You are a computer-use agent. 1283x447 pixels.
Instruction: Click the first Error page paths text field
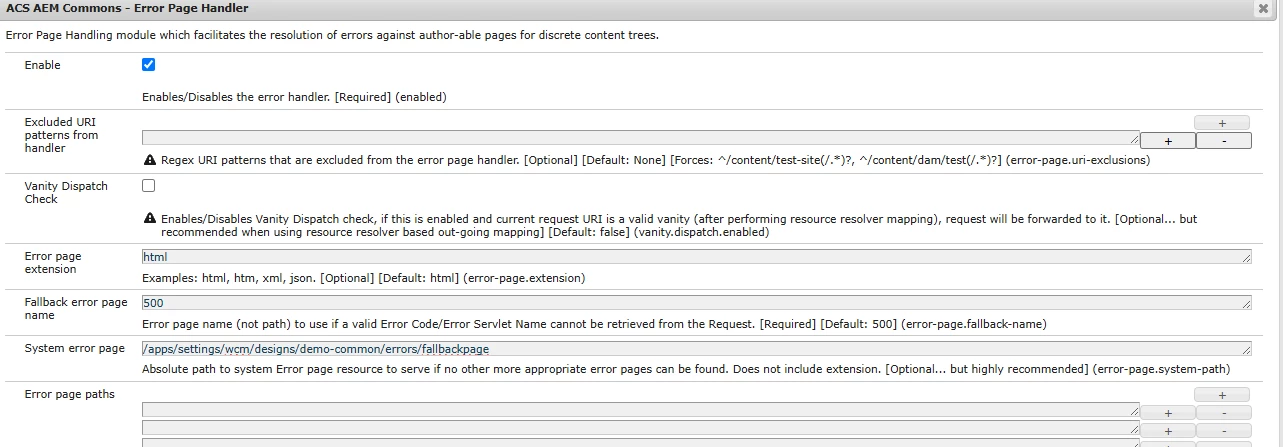click(641, 410)
